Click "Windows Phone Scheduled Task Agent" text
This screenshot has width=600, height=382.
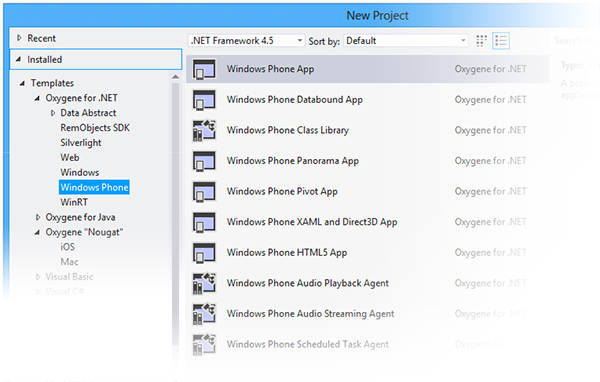point(308,345)
